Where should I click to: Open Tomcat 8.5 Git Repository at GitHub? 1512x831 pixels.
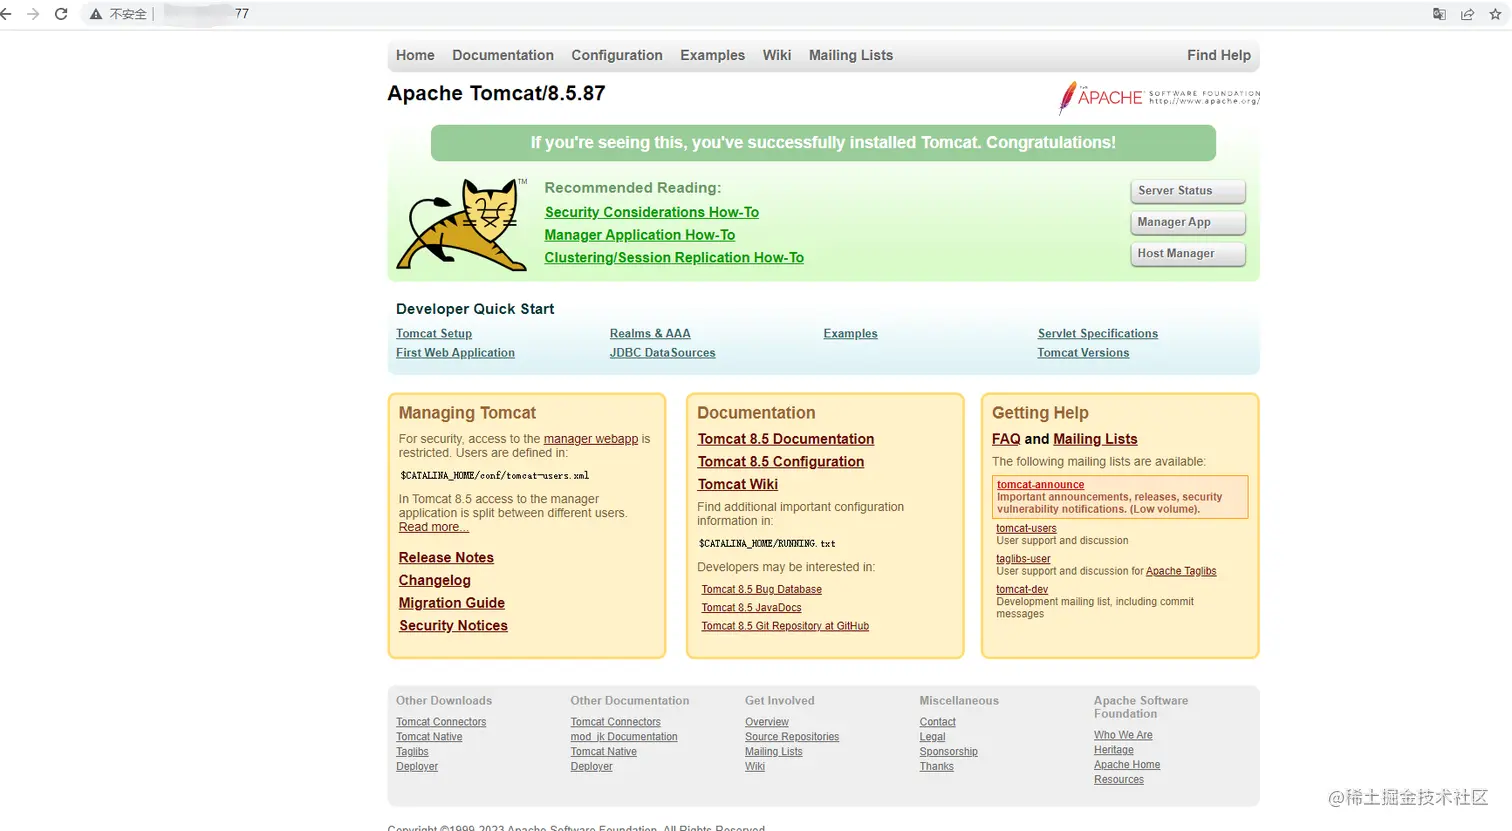coord(785,626)
